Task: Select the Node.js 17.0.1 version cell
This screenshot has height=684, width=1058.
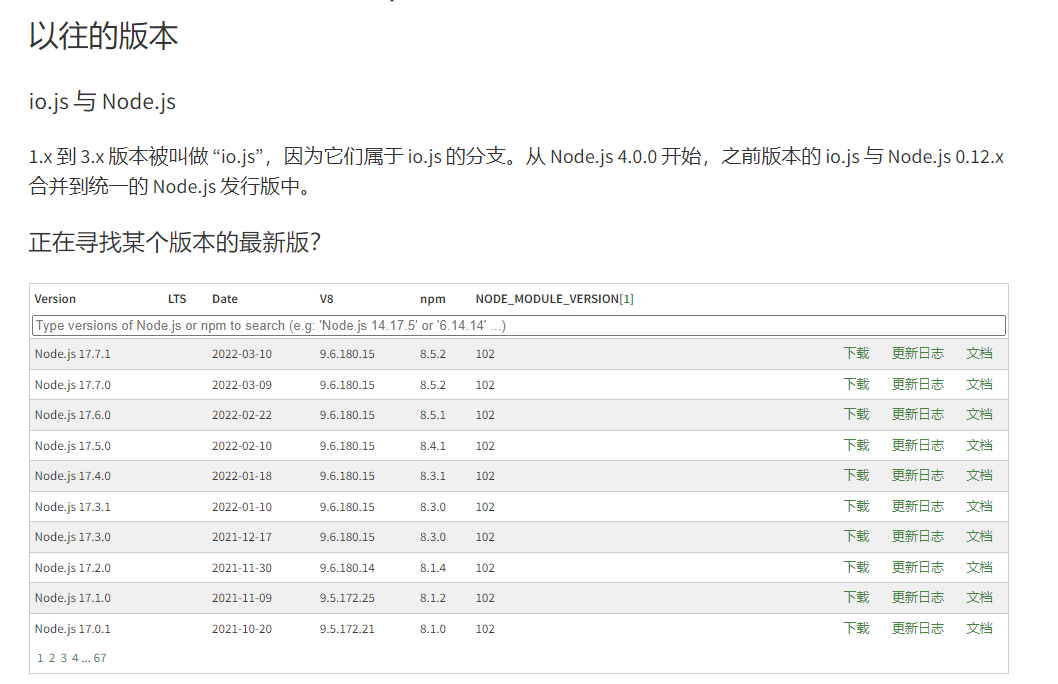Action: pos(73,629)
